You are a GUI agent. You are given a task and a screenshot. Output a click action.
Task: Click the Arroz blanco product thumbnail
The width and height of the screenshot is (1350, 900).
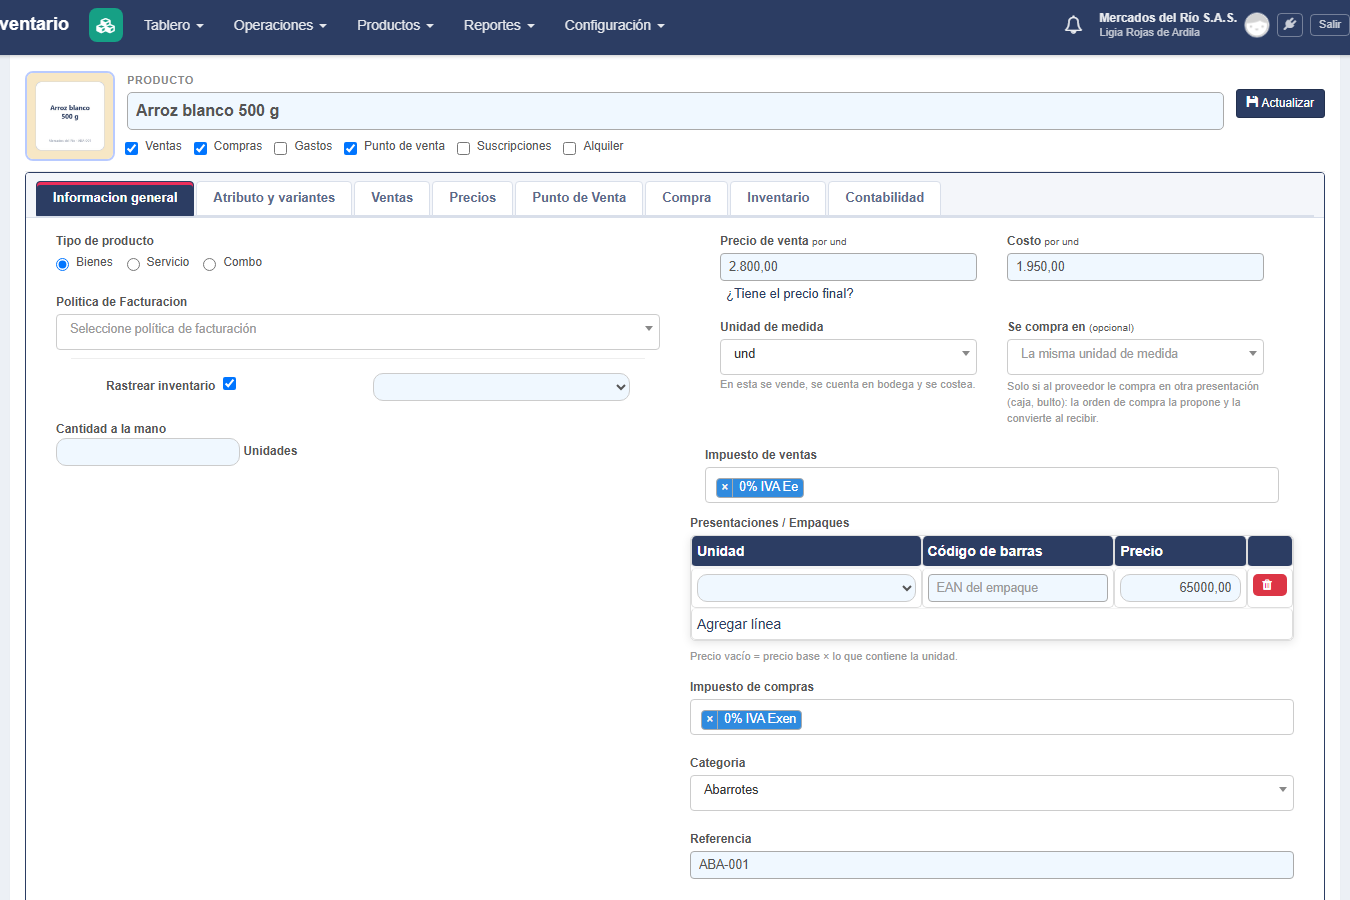pyautogui.click(x=70, y=116)
